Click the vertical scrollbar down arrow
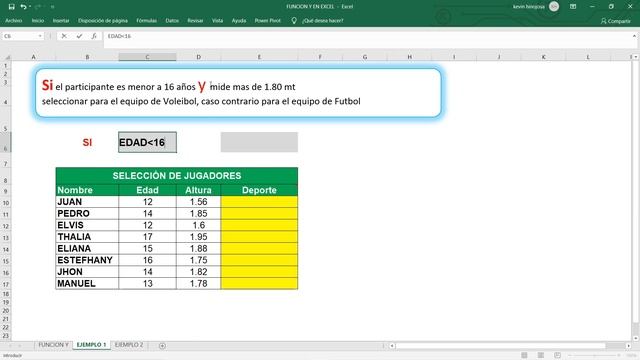 point(636,338)
